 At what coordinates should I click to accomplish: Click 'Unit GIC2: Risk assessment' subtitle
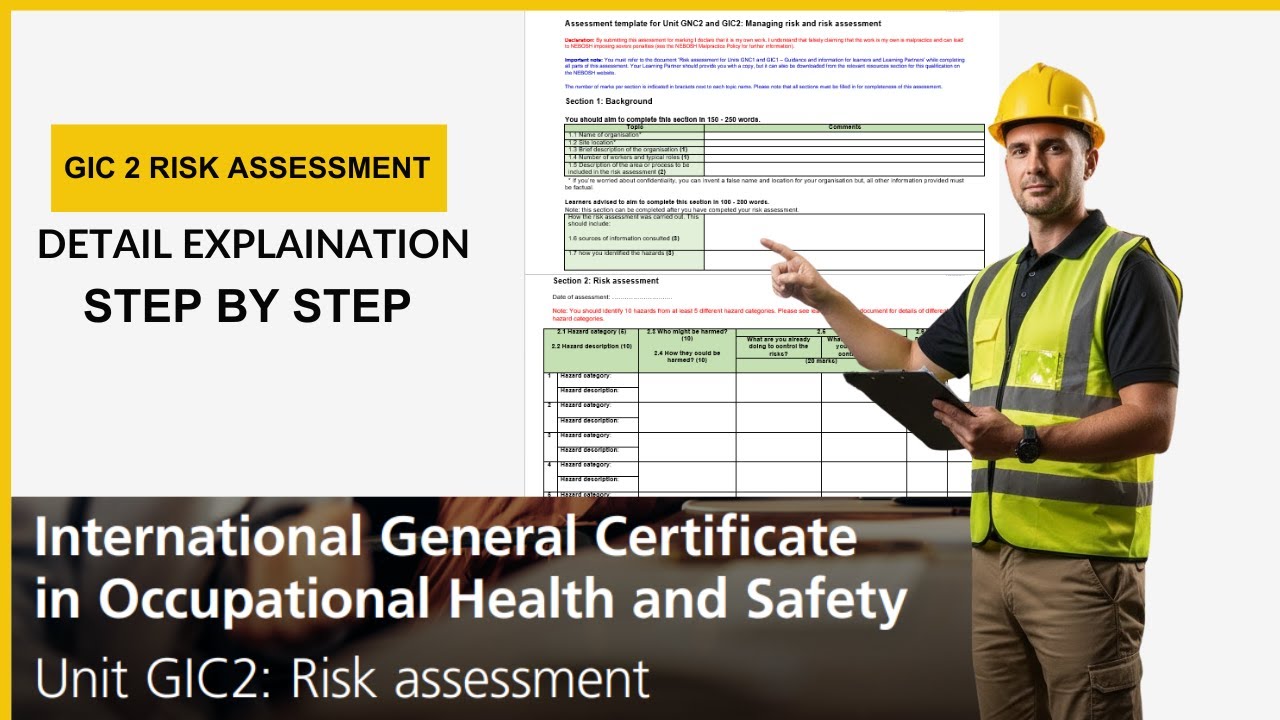(342, 677)
